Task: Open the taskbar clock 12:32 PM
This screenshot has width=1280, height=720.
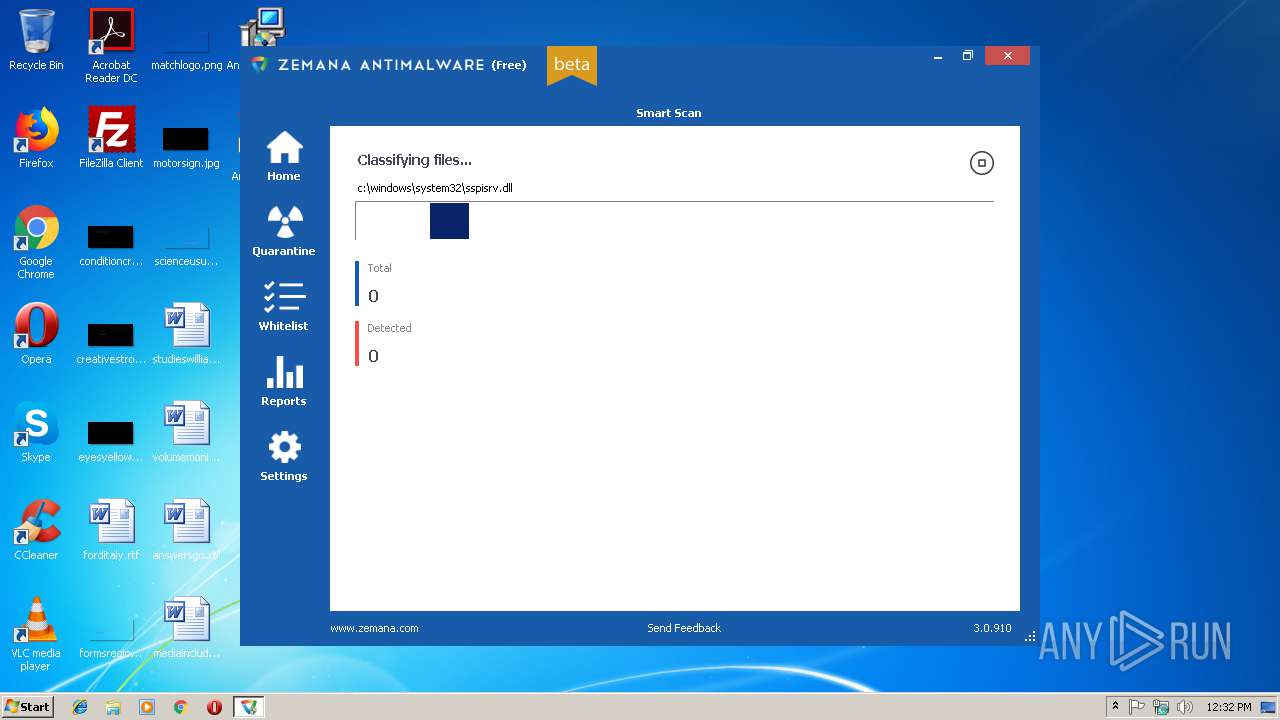Action: click(1229, 707)
